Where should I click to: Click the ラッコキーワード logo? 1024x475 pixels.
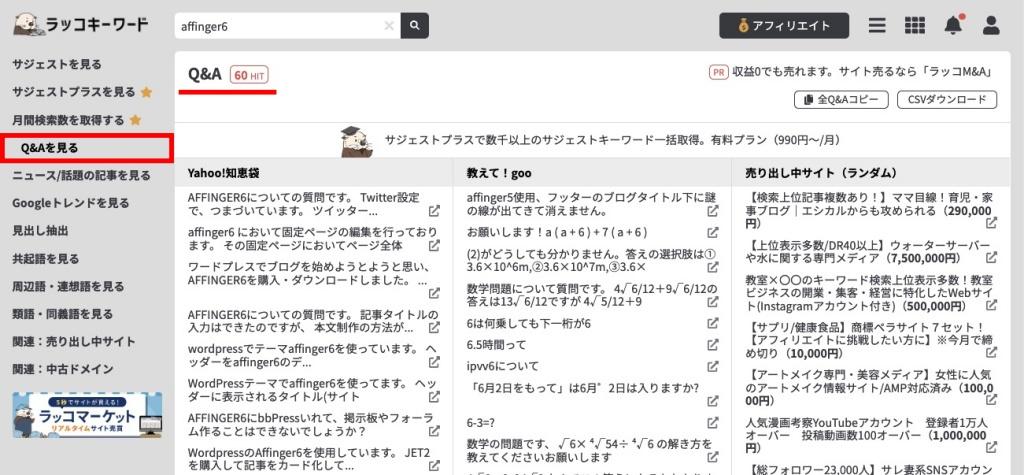click(x=80, y=25)
